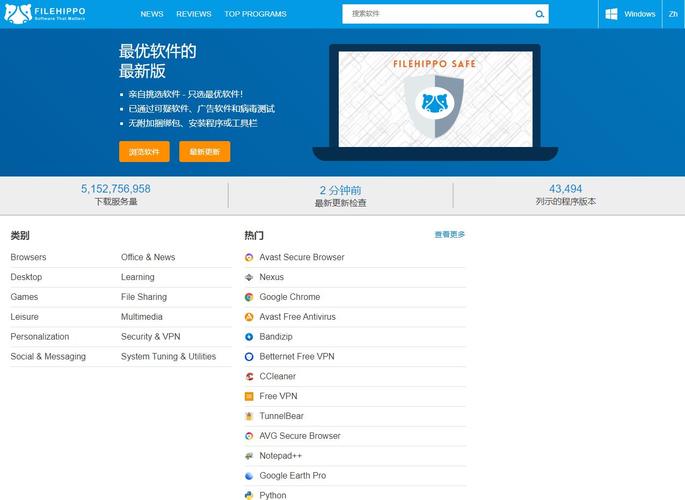Click the FileHippo logo
Image resolution: width=685 pixels, height=500 pixels.
click(x=45, y=14)
